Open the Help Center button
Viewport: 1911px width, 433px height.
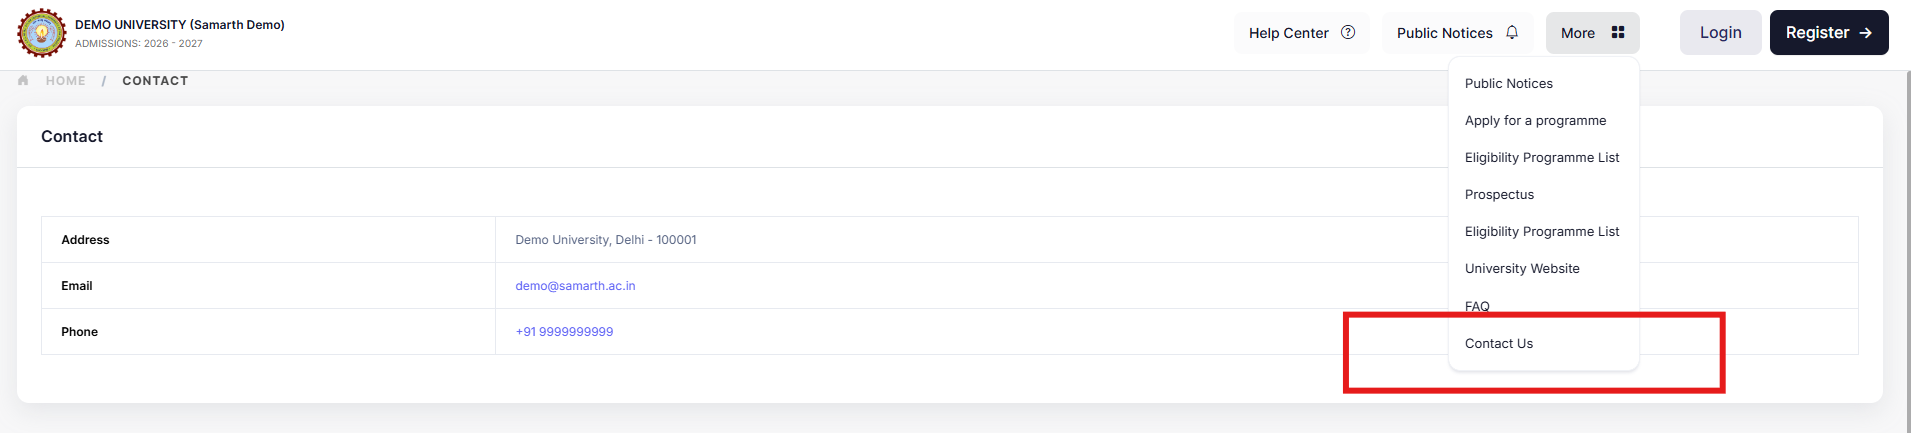(1300, 33)
